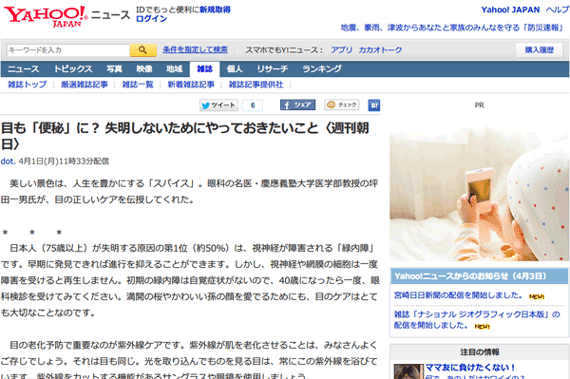Click the 注目の情報 section heading
This screenshot has height=379, width=570.
tap(479, 352)
